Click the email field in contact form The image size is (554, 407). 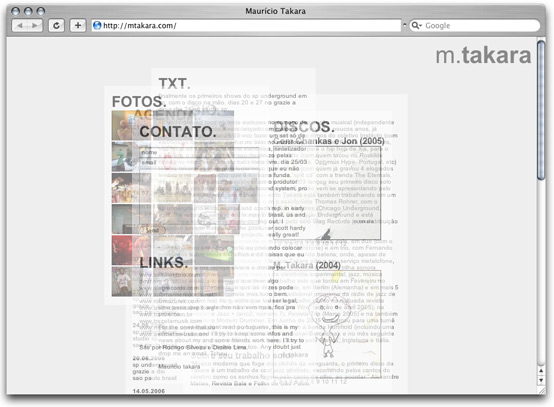click(199, 163)
